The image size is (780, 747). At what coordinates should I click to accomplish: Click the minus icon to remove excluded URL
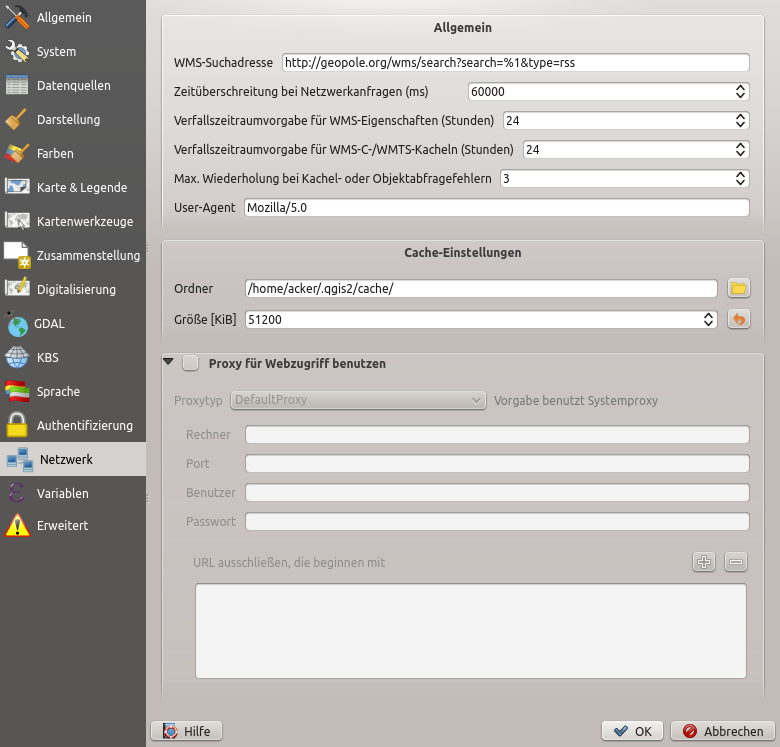736,562
